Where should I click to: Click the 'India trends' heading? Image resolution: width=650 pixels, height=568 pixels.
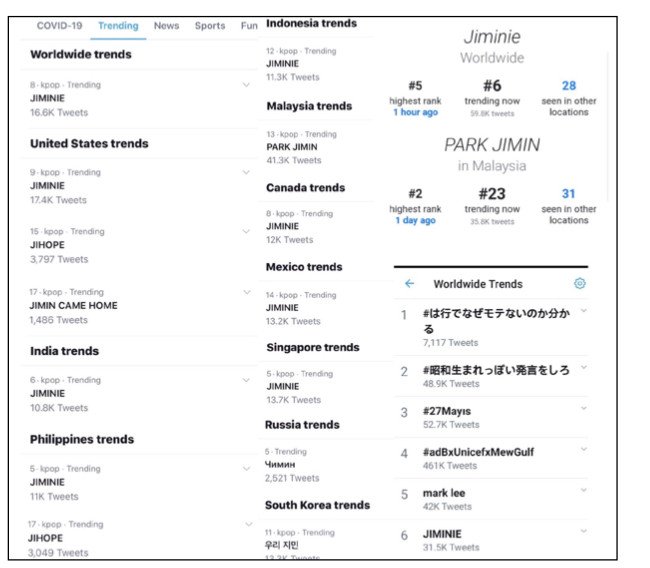coord(64,351)
